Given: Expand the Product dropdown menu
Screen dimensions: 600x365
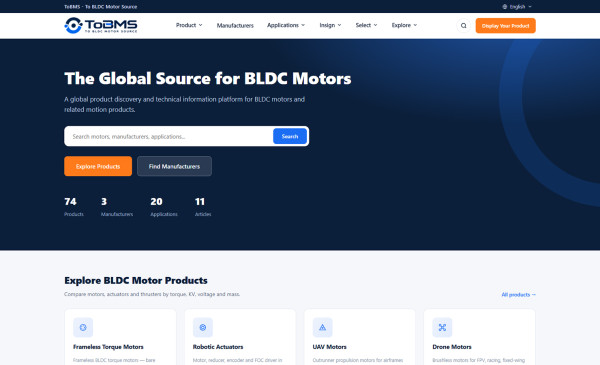Looking at the screenshot, I should pos(189,25).
